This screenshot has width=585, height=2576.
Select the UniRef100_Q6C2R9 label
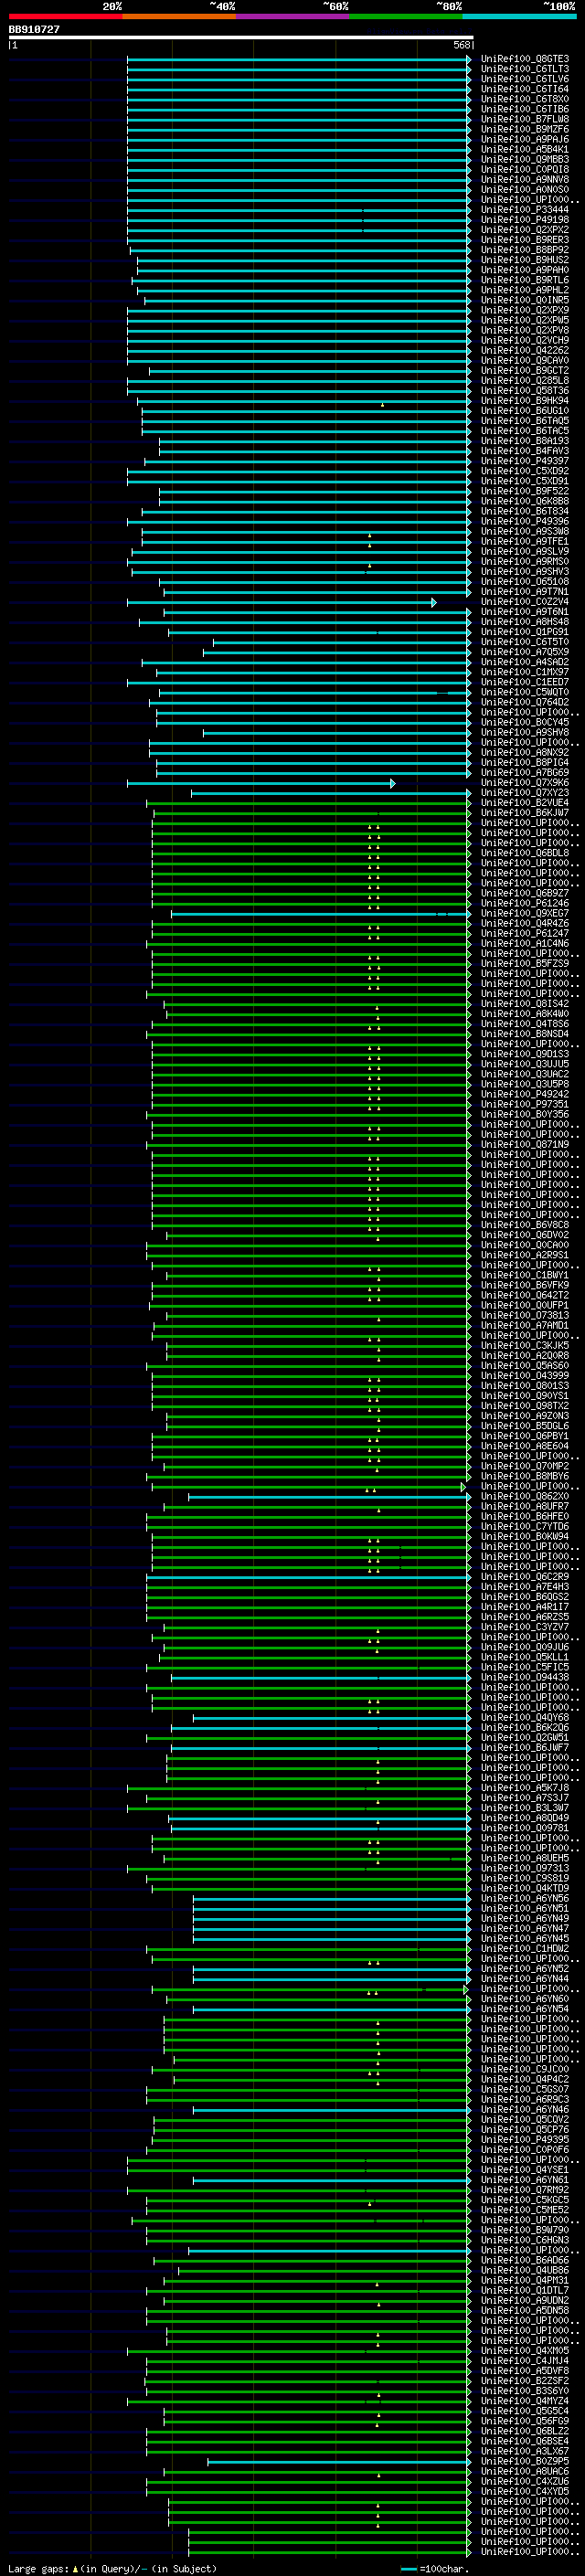click(x=525, y=1577)
